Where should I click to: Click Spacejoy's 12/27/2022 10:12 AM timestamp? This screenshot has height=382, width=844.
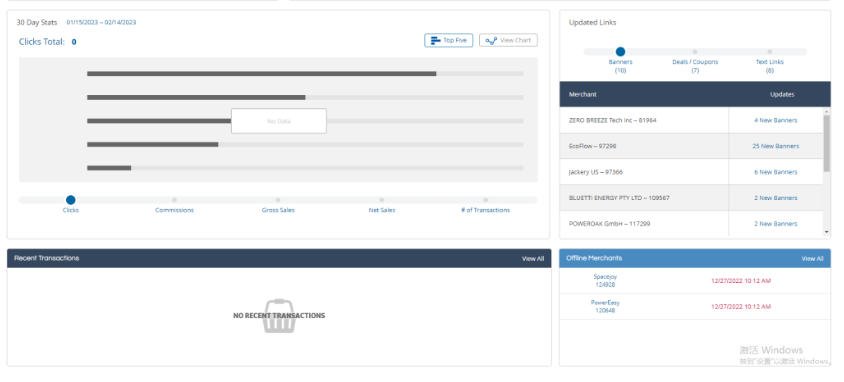point(741,281)
